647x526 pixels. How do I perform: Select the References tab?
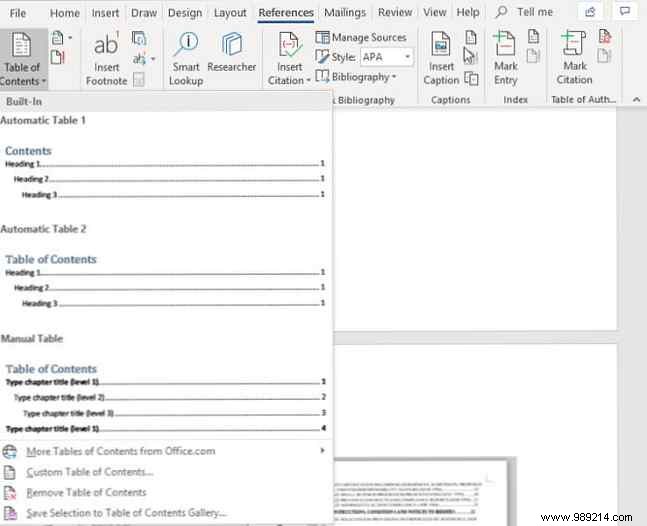(286, 13)
